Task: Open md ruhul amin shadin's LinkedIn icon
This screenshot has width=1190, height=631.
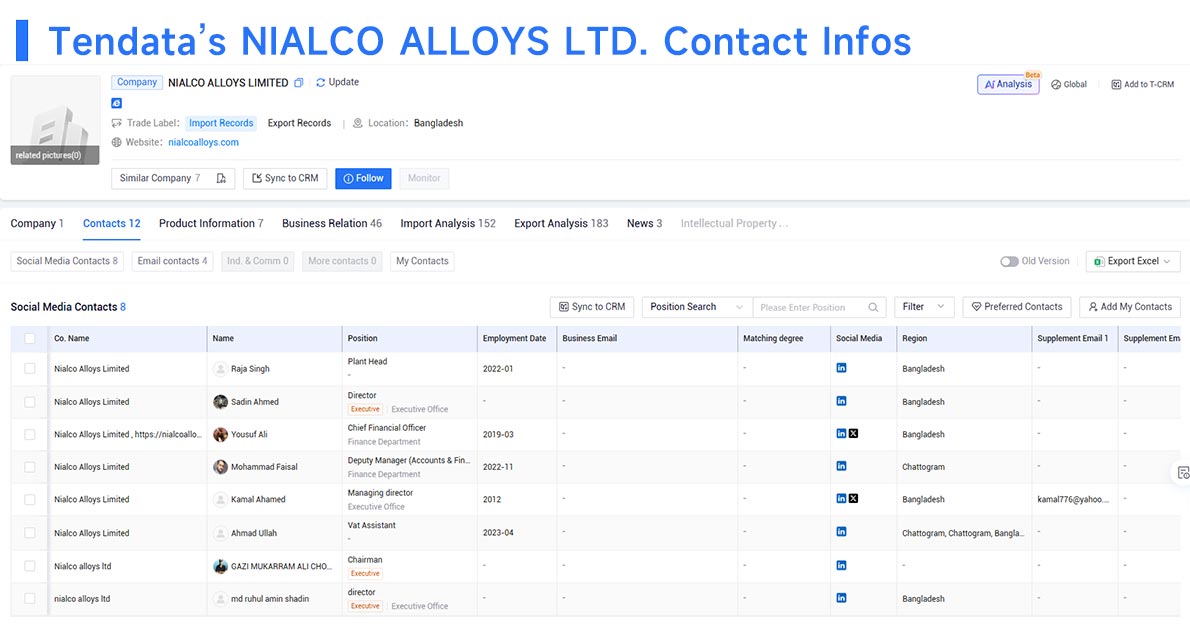Action: point(841,598)
